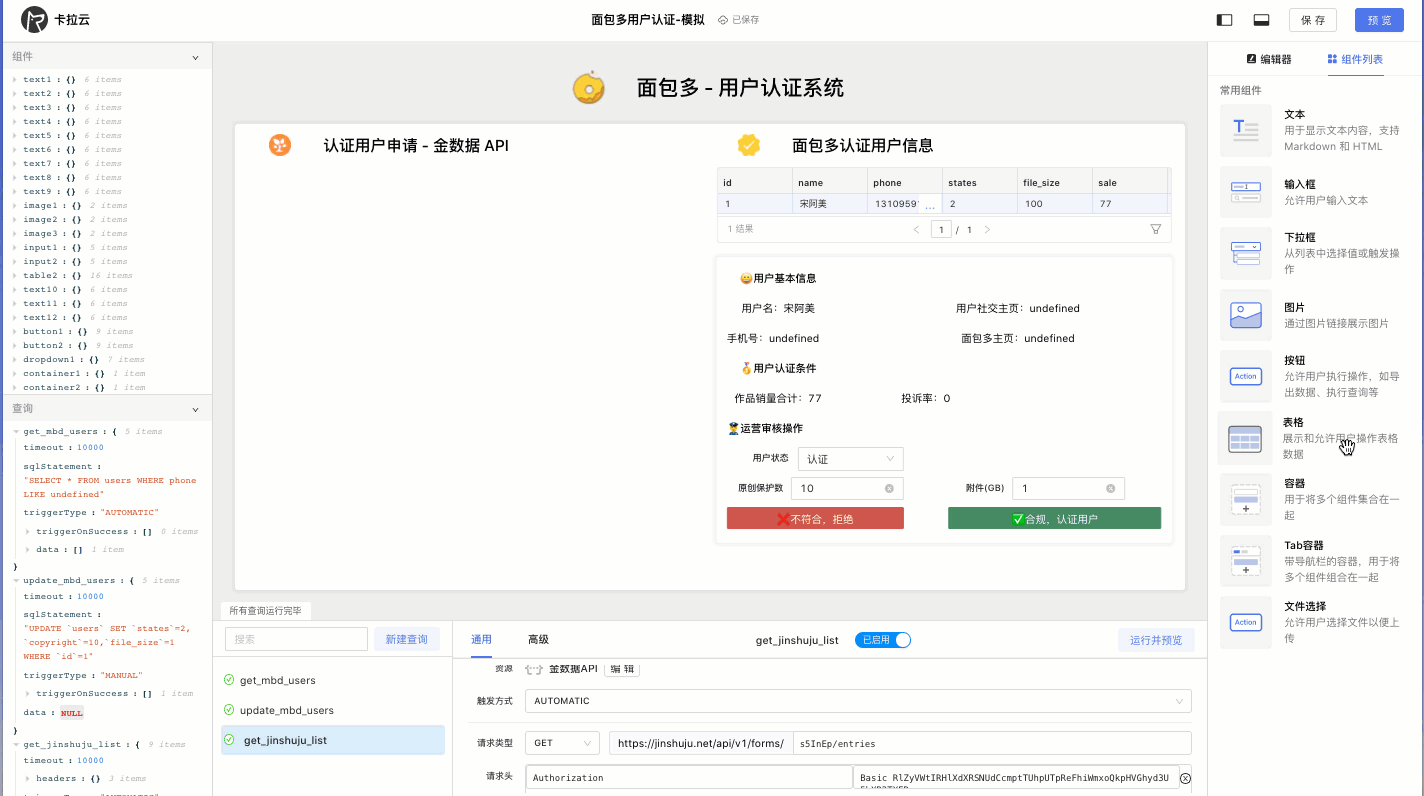Disable the get_jinshuju_list query via 已启用 toggle
This screenshot has width=1424, height=796.
(882, 638)
